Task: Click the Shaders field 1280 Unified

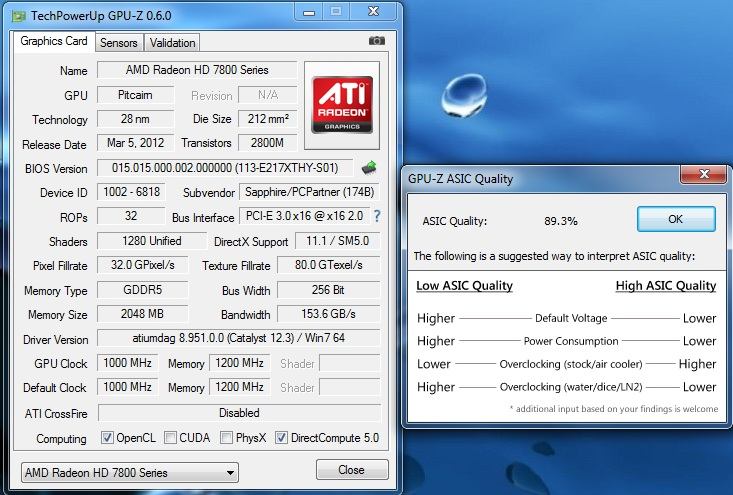Action: (x=151, y=241)
